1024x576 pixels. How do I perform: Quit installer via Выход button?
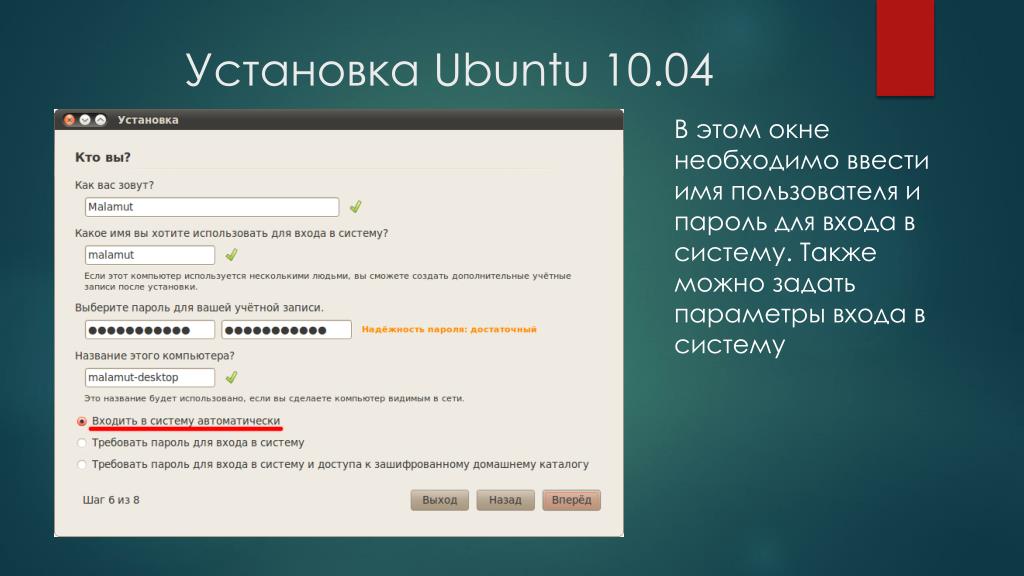tap(440, 500)
